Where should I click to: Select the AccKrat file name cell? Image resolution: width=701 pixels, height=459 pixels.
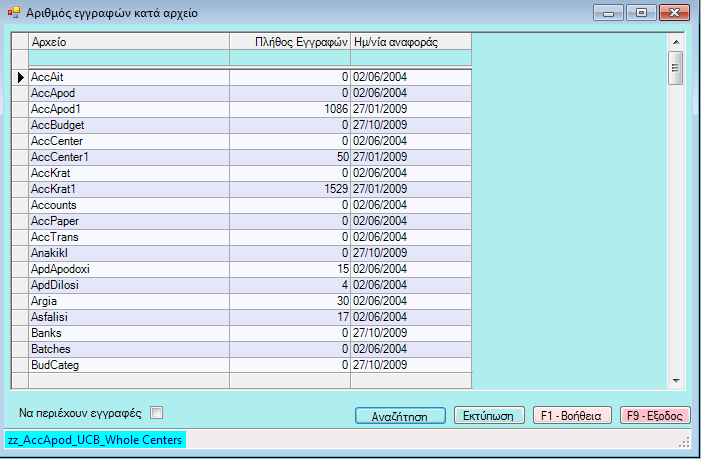129,173
